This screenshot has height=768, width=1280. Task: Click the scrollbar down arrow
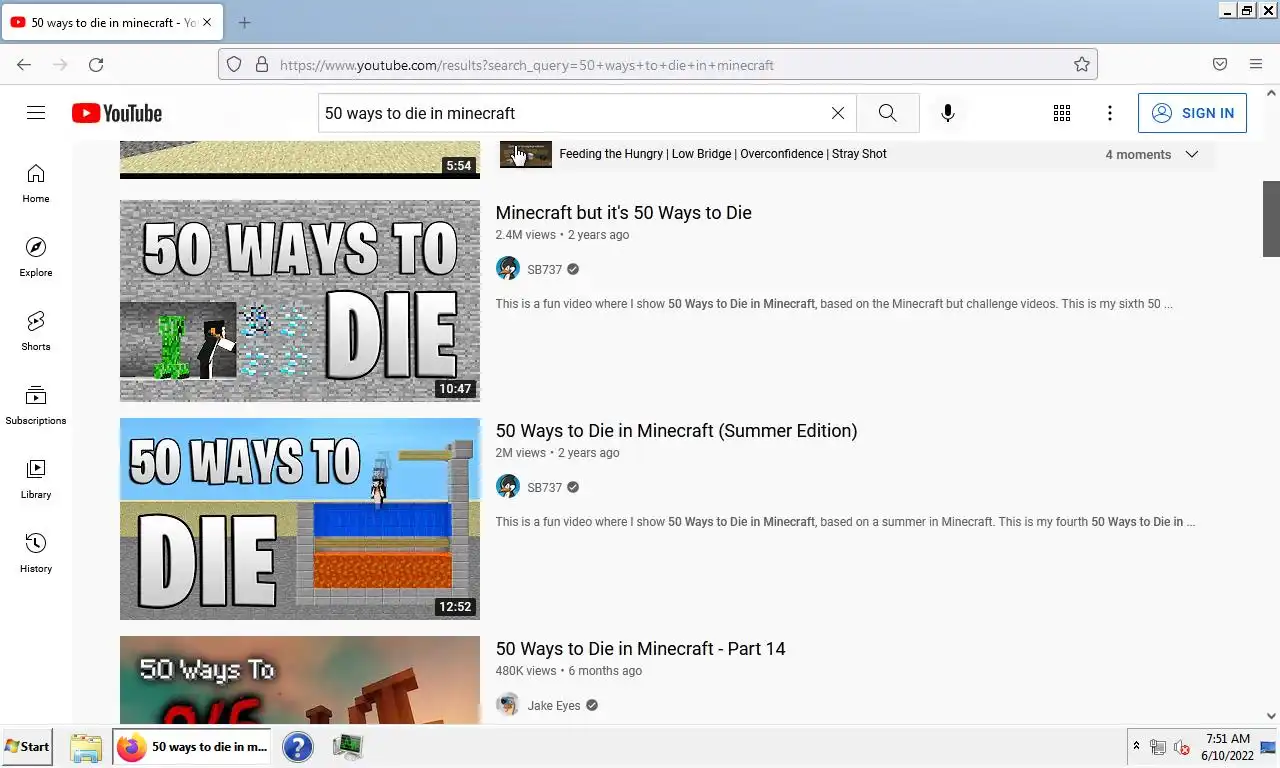(1271, 716)
